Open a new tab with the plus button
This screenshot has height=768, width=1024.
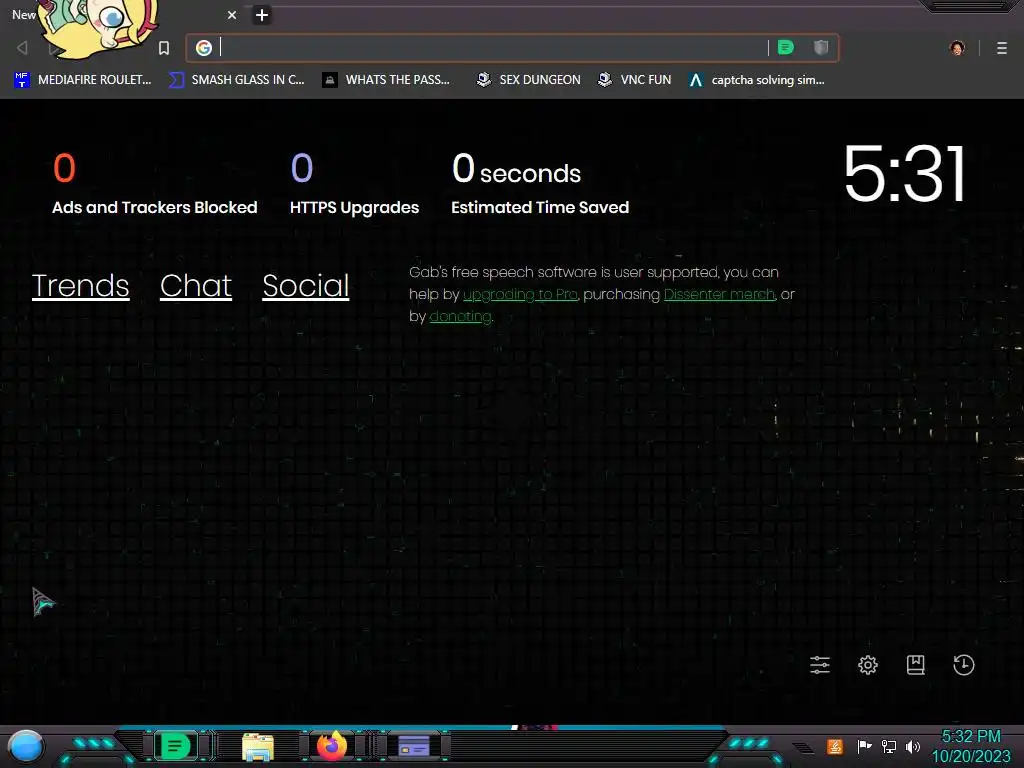click(262, 15)
